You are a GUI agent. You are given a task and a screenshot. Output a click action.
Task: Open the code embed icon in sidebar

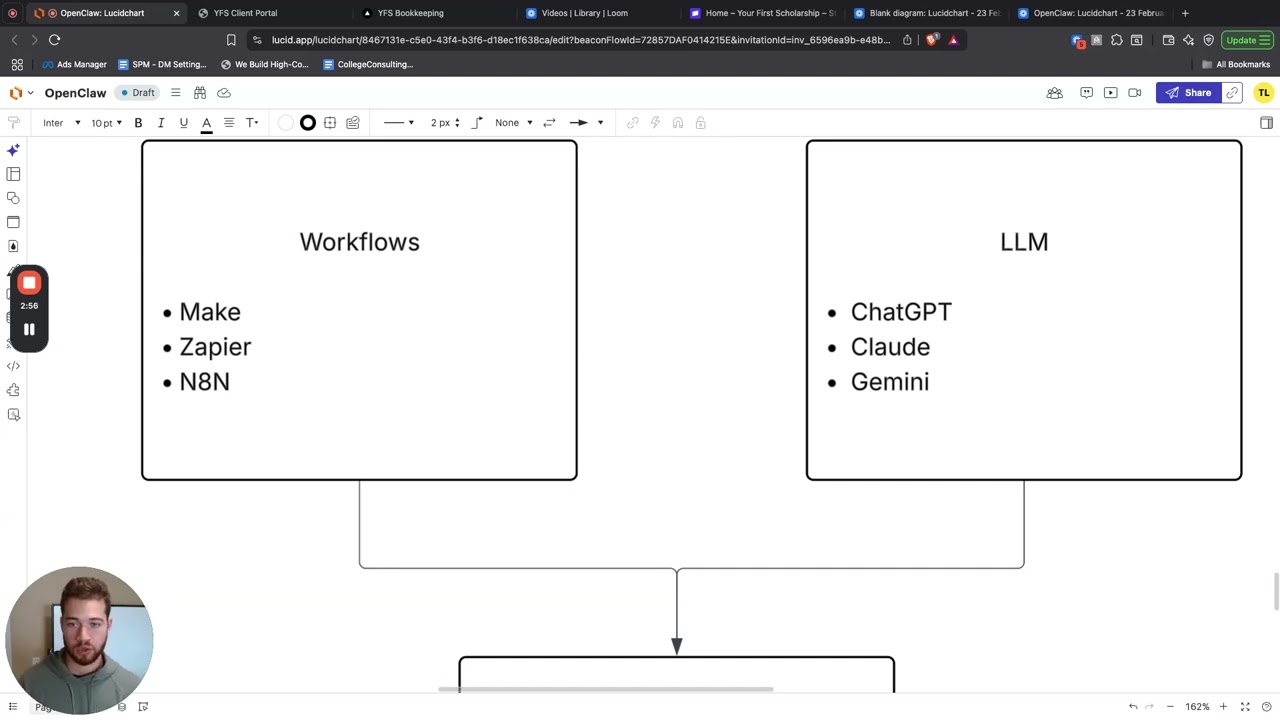point(13,366)
